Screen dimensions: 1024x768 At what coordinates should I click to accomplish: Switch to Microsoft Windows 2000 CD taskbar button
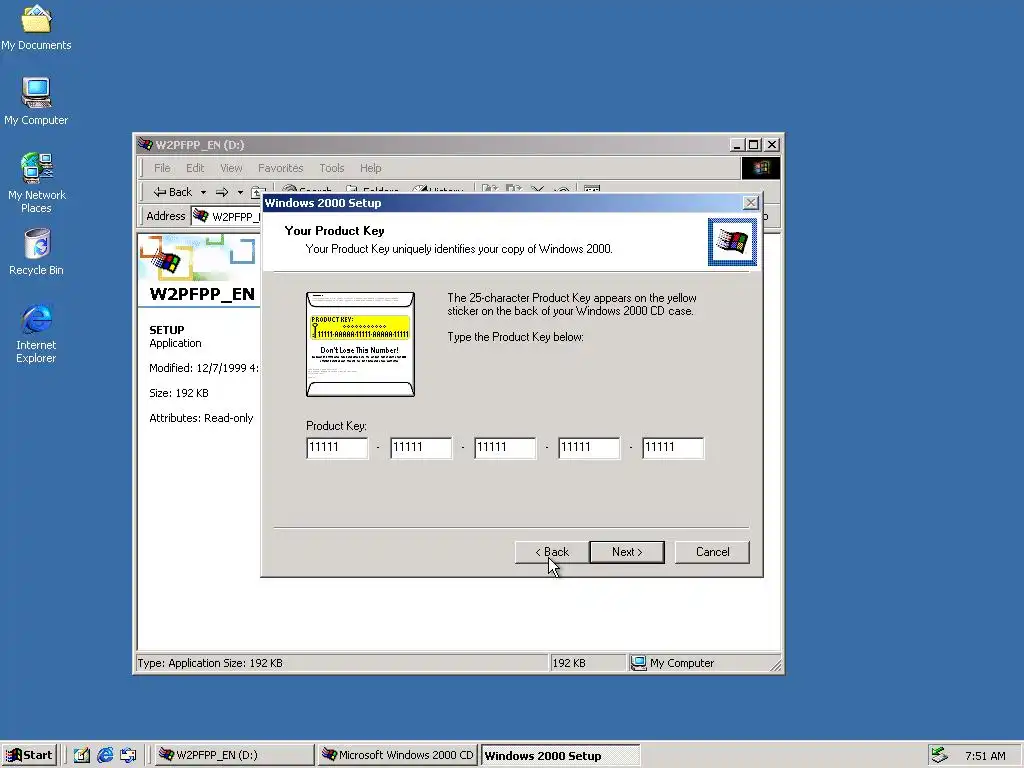point(397,755)
